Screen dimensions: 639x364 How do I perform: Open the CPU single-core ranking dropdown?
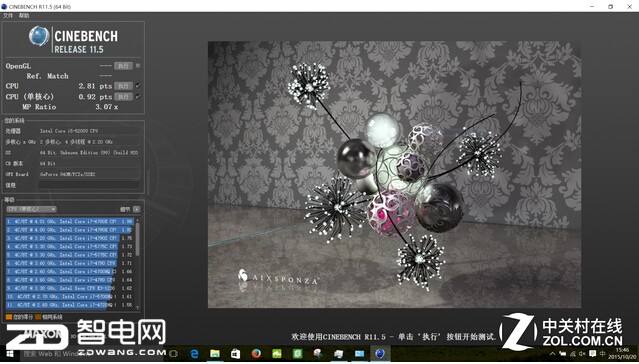click(x=31, y=209)
